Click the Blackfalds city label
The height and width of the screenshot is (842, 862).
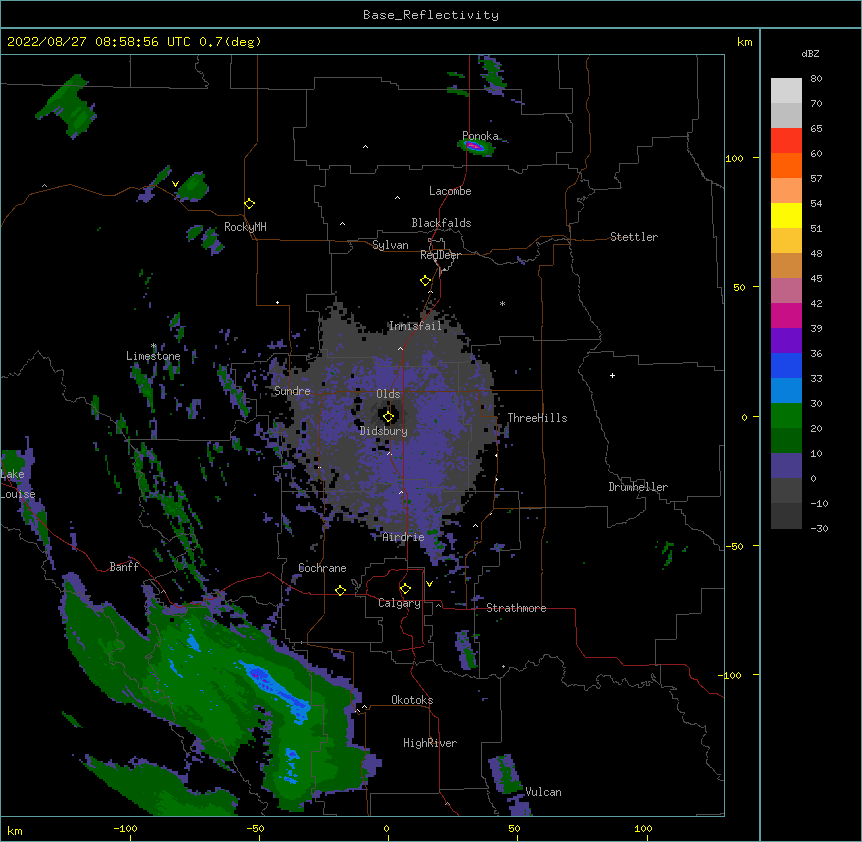coord(441,223)
